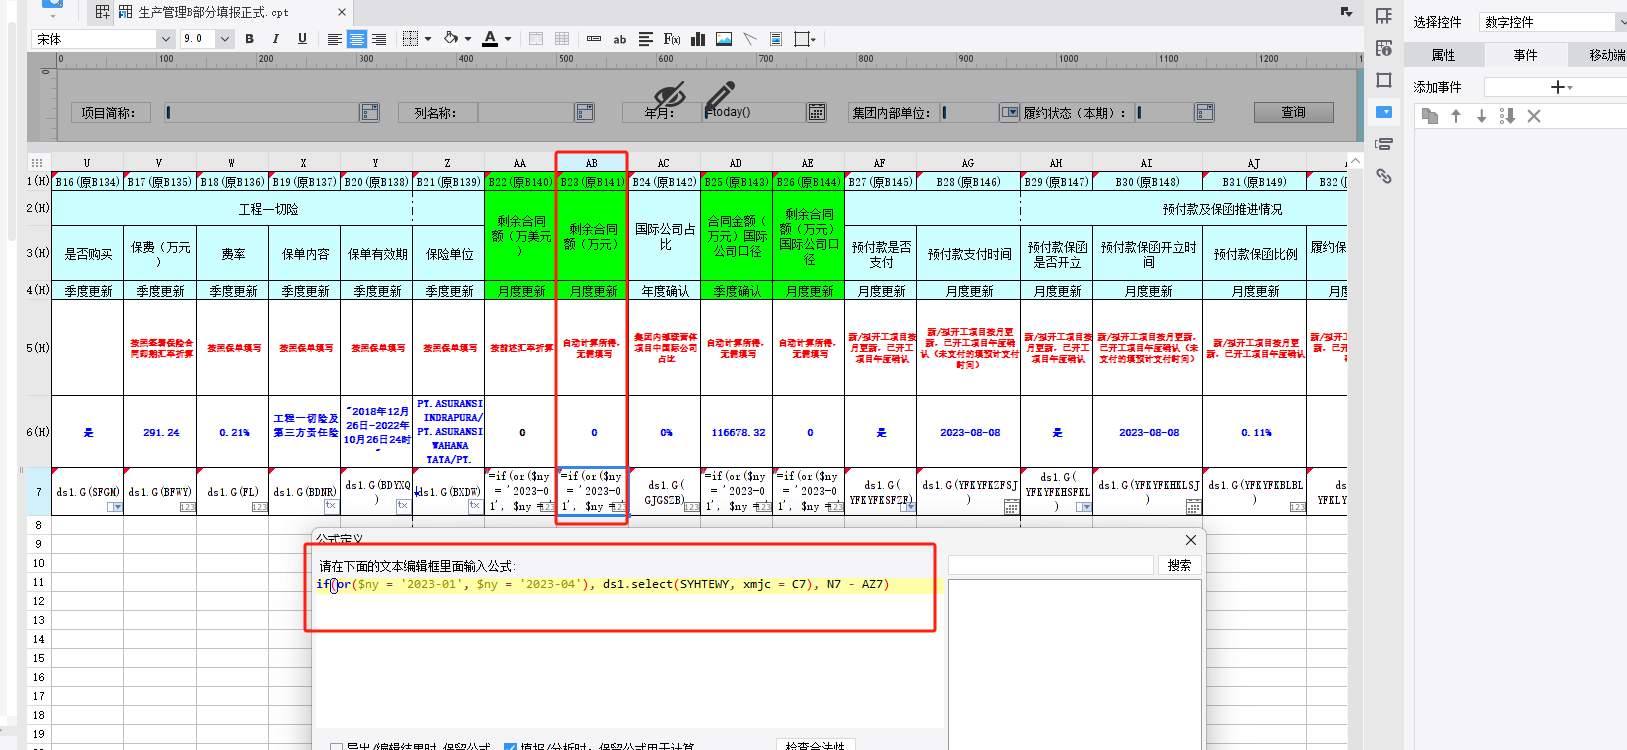Click 检查合法性 button in formula dialog

coord(815,746)
